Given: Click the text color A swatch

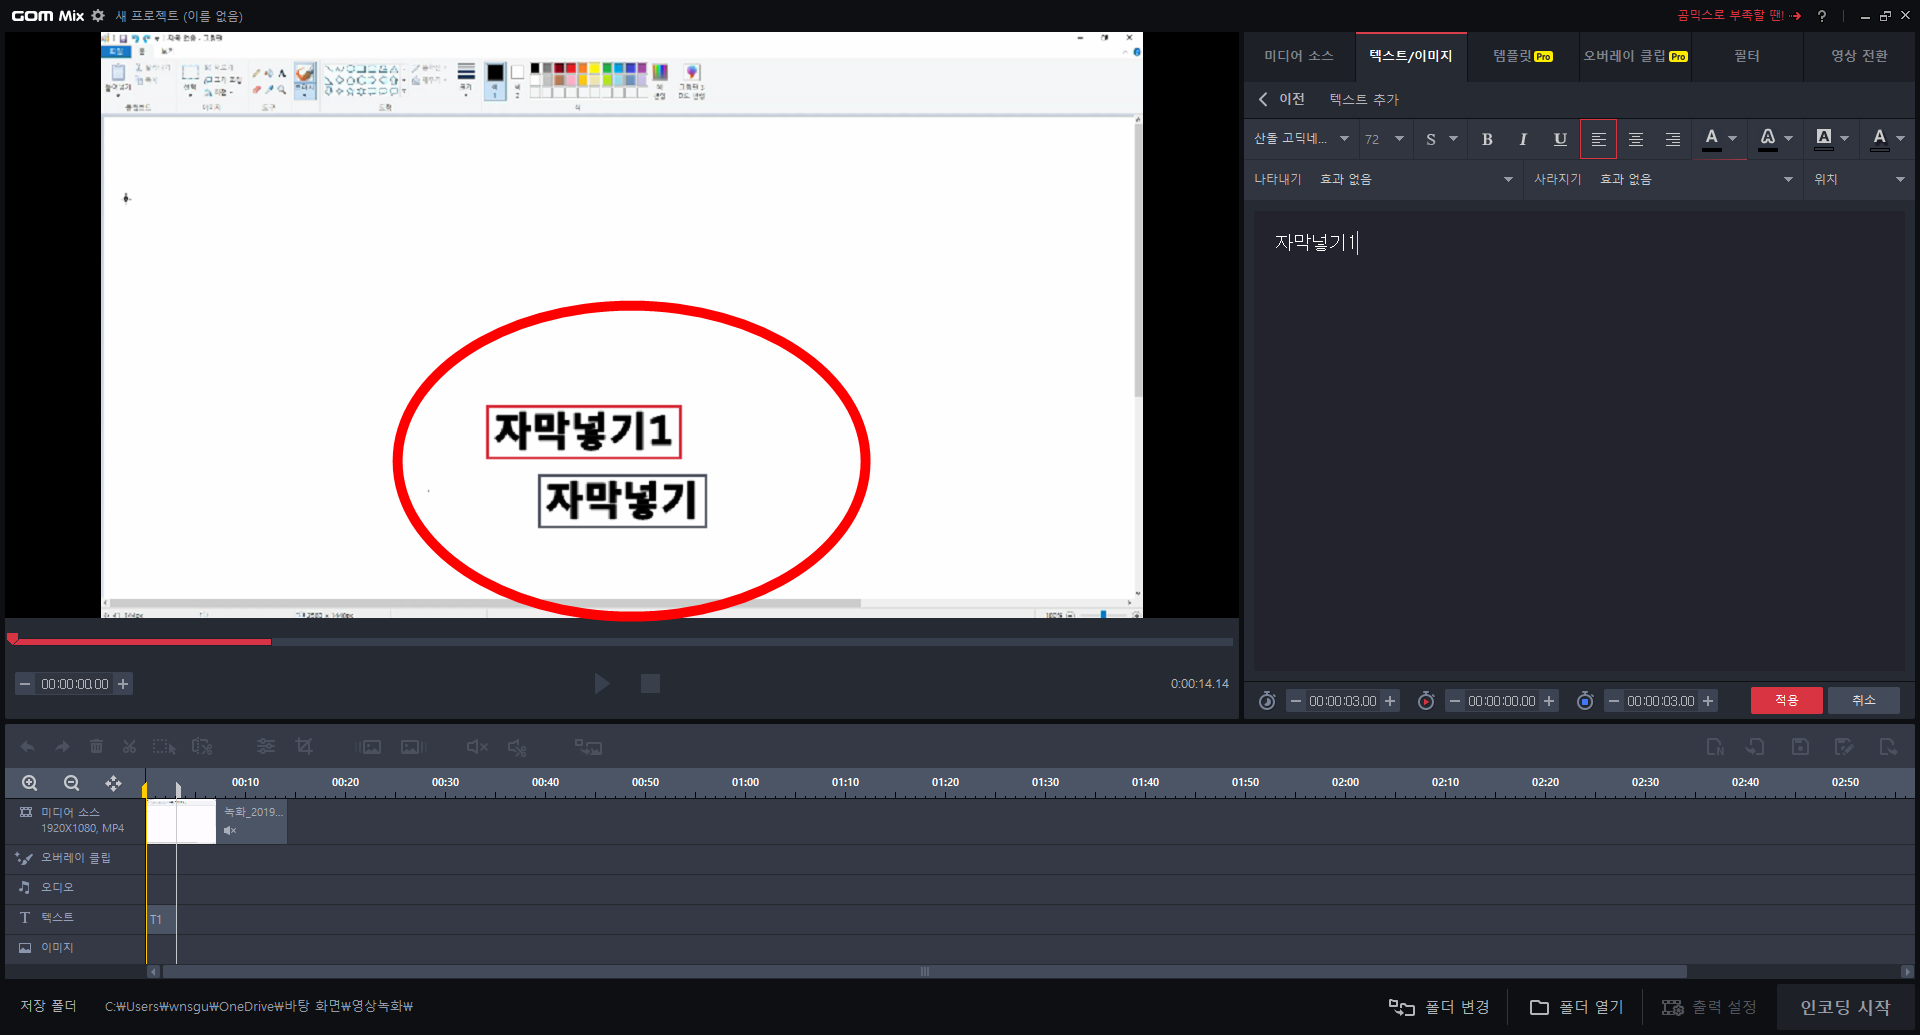Looking at the screenshot, I should tap(1711, 139).
